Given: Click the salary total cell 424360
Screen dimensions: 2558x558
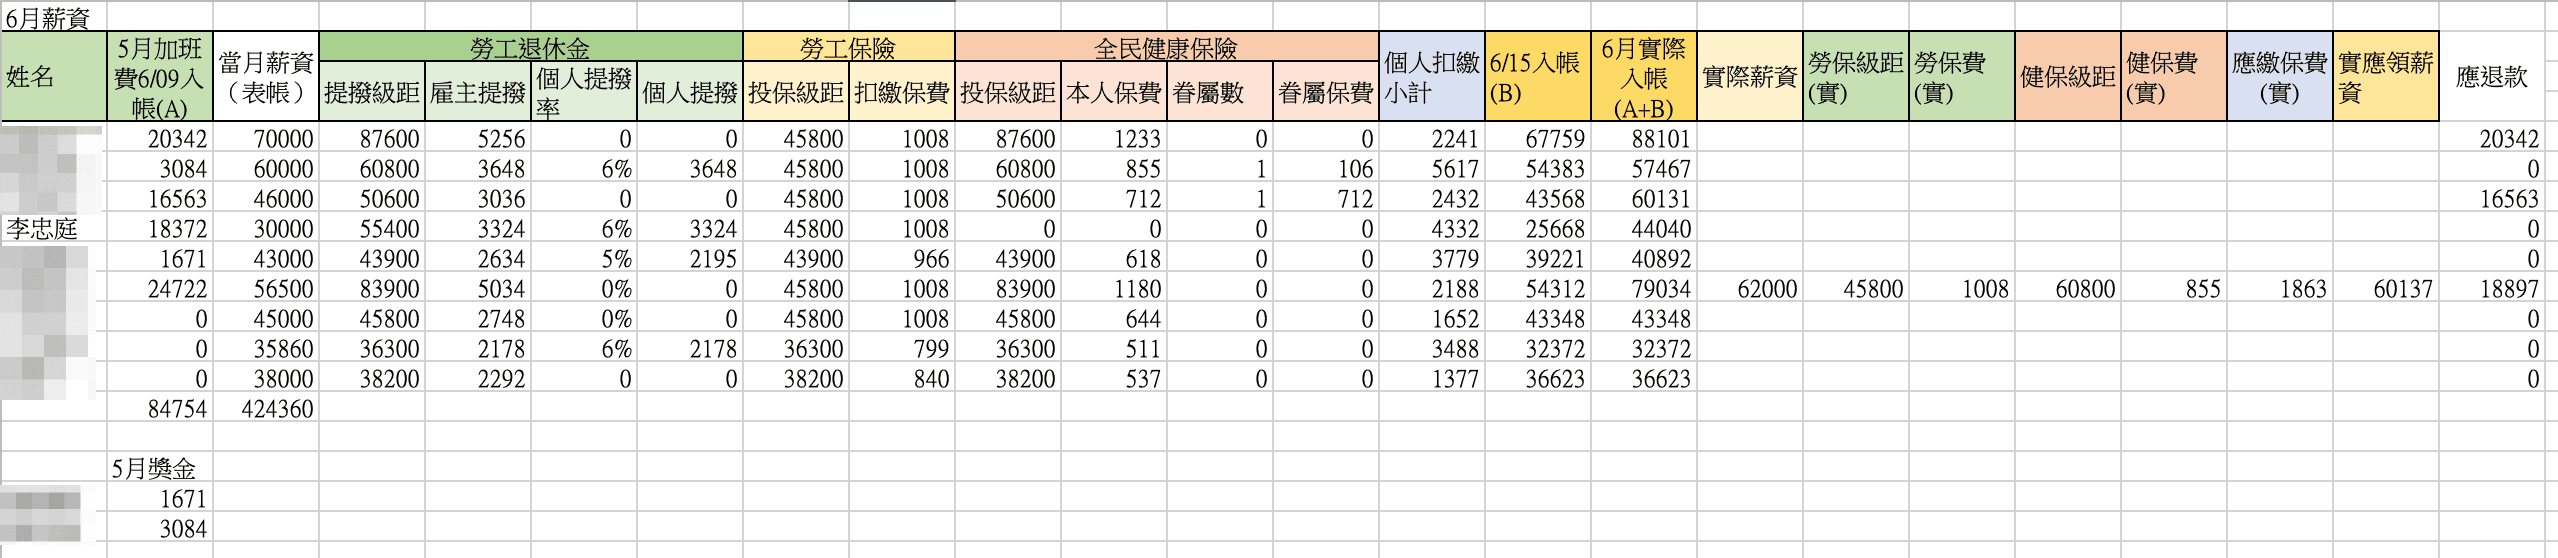Looking at the screenshot, I should click(266, 409).
